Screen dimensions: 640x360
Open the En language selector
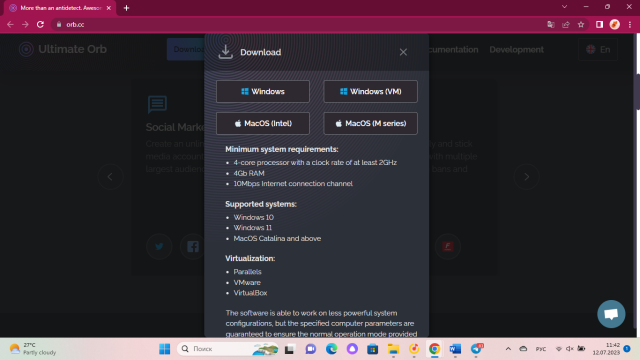click(x=598, y=49)
